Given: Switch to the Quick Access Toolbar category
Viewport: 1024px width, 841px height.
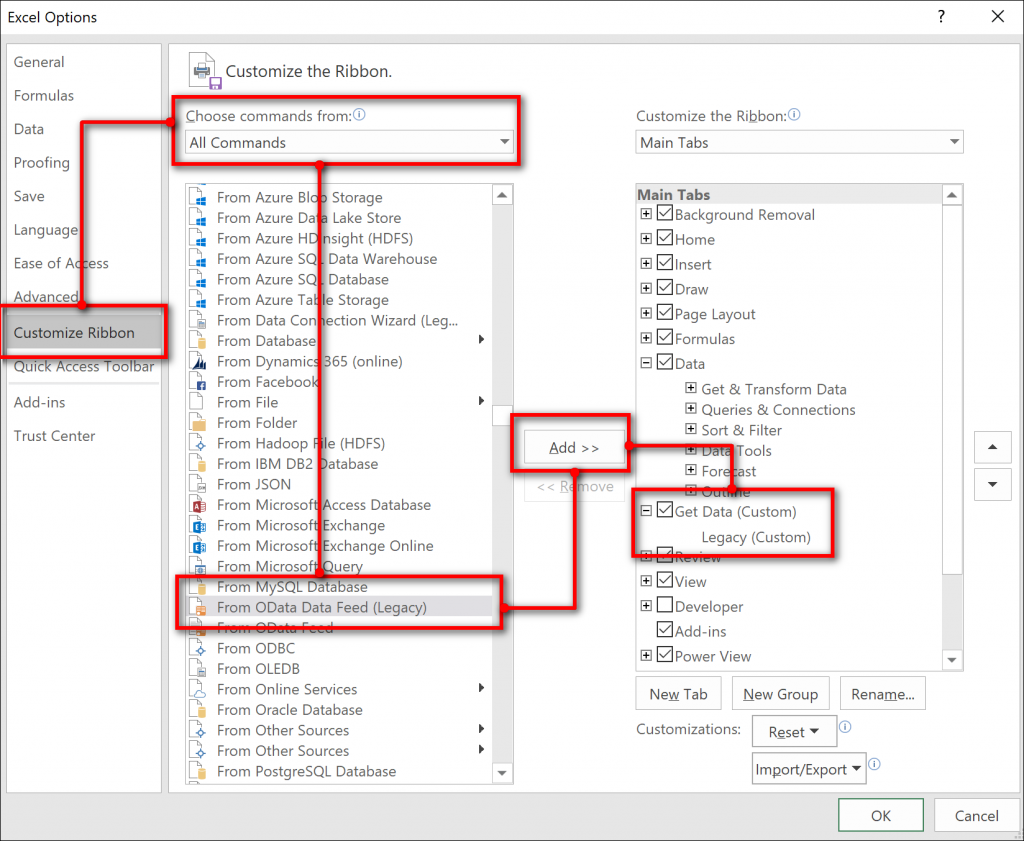Looking at the screenshot, I should (x=84, y=367).
